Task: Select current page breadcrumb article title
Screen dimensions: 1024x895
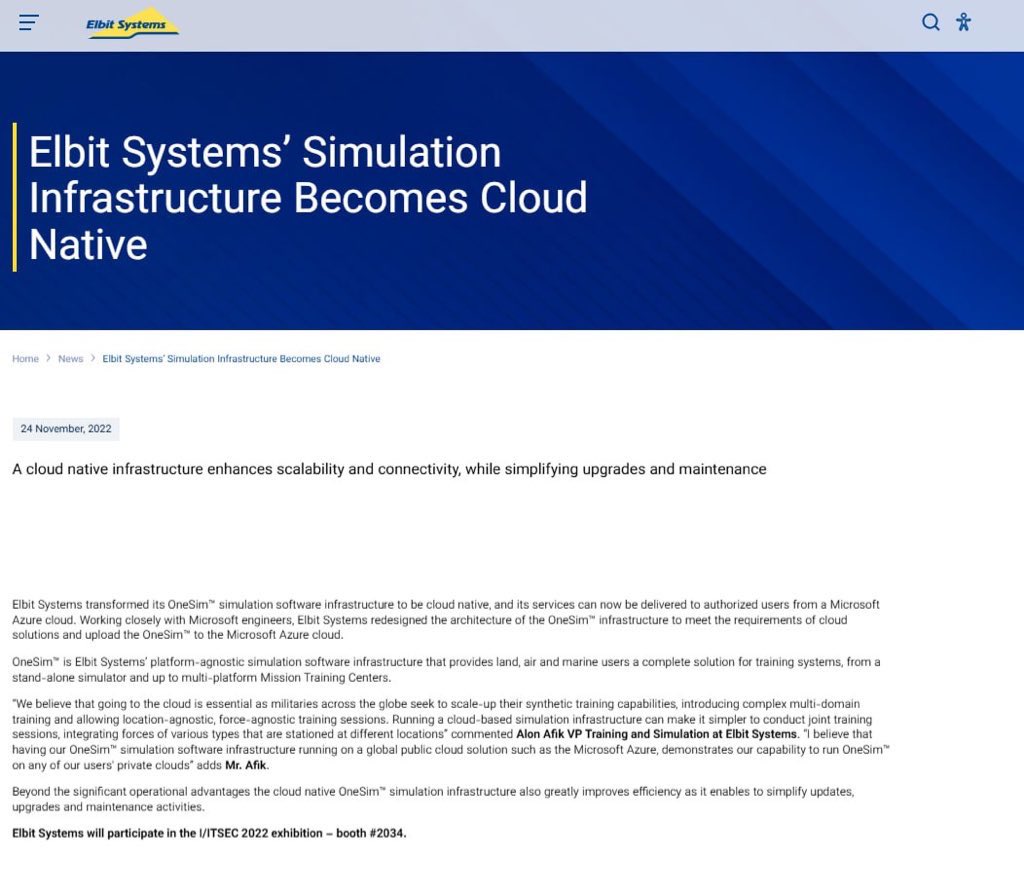Action: coord(241,359)
